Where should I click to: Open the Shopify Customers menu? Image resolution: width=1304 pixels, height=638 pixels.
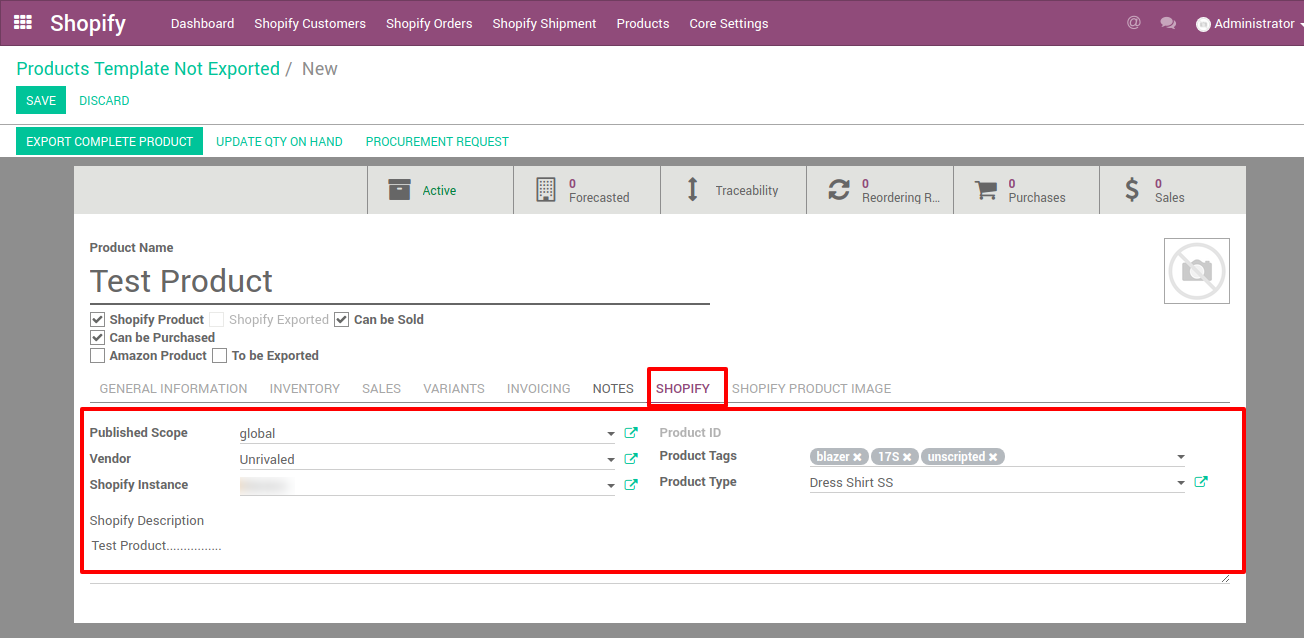coord(310,23)
